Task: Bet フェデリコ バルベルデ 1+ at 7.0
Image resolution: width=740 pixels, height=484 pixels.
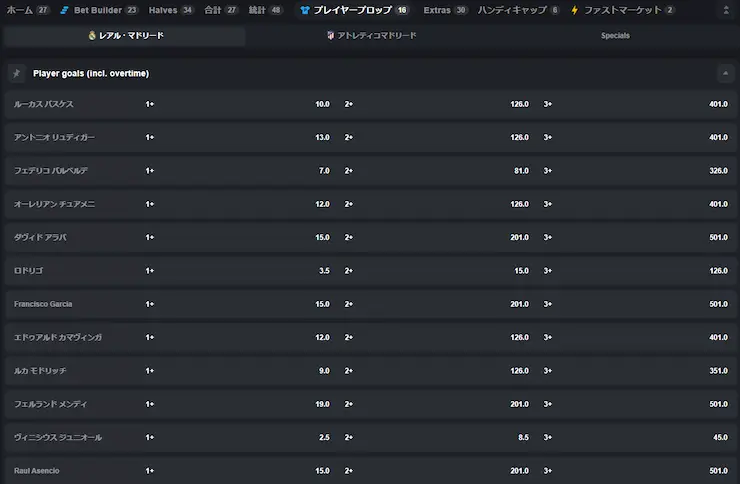Action: (x=237, y=171)
